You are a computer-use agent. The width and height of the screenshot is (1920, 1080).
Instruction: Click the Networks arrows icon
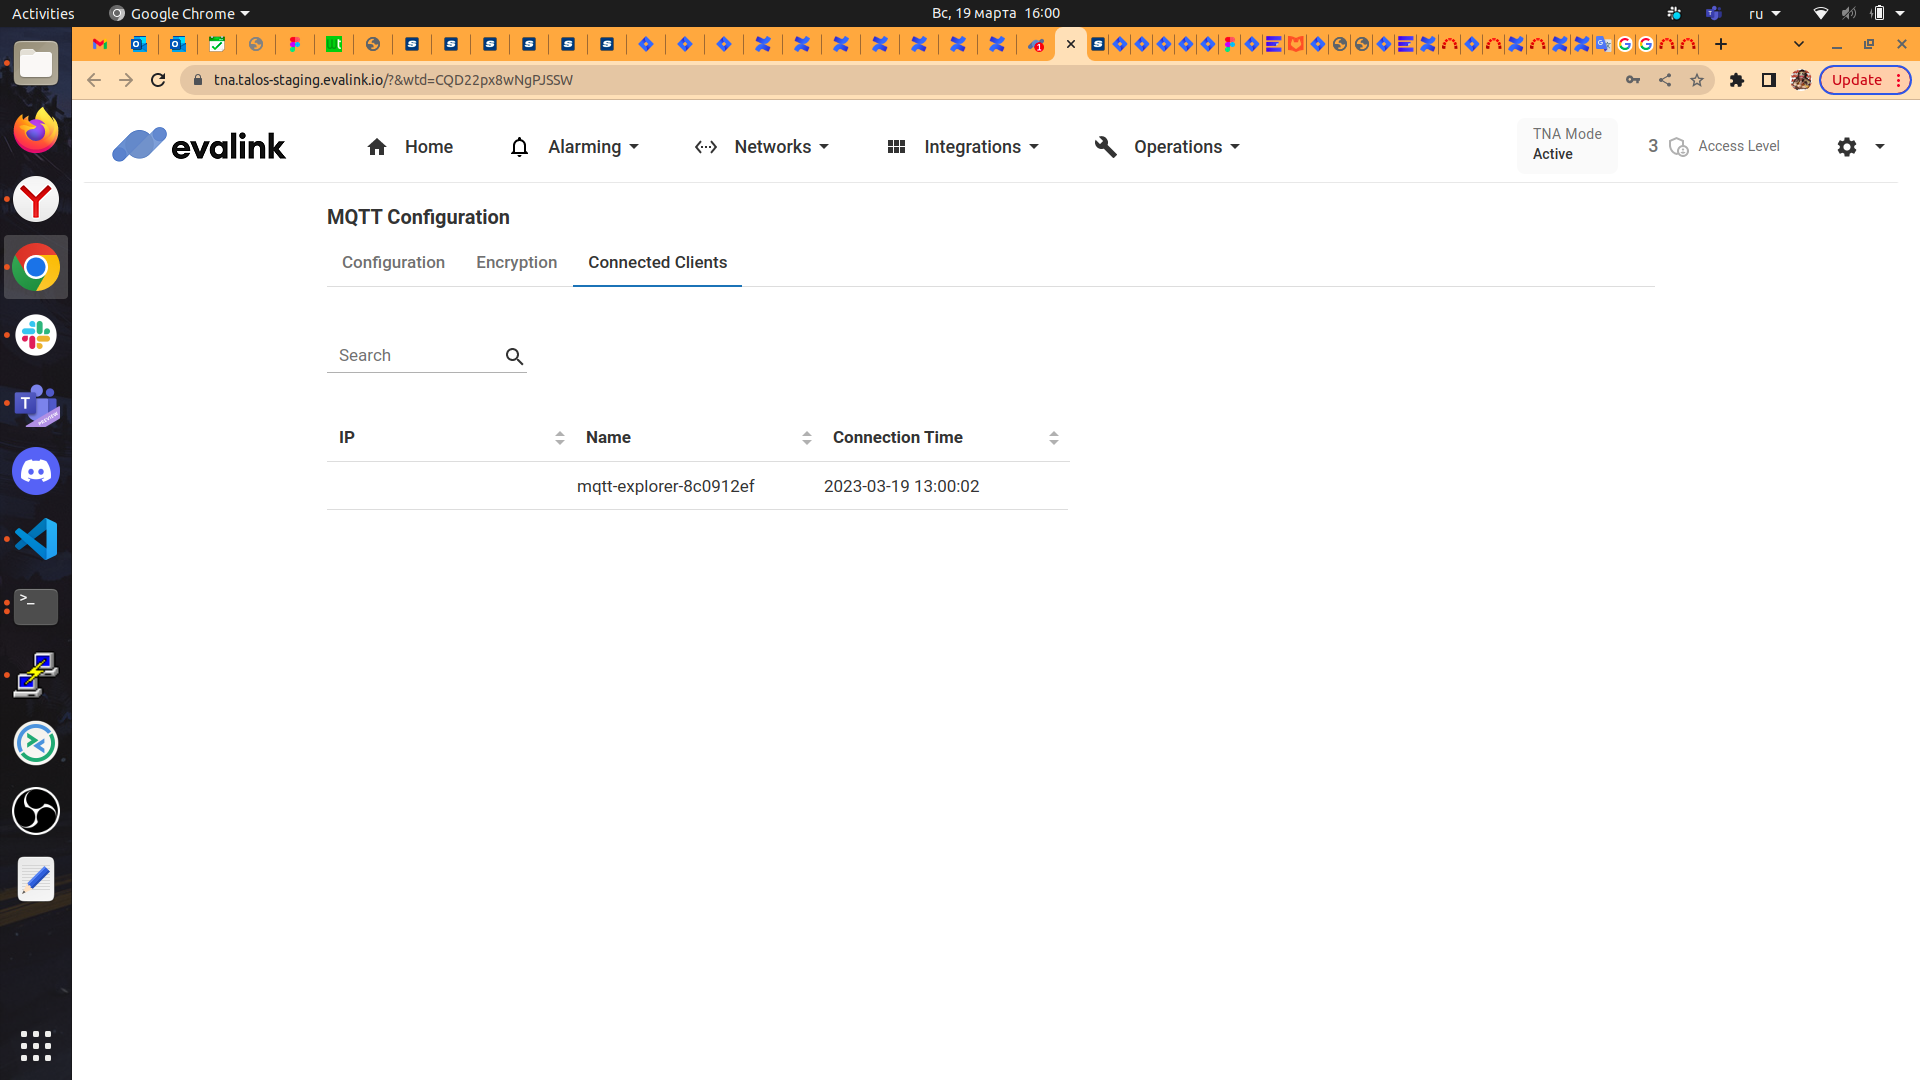point(706,147)
